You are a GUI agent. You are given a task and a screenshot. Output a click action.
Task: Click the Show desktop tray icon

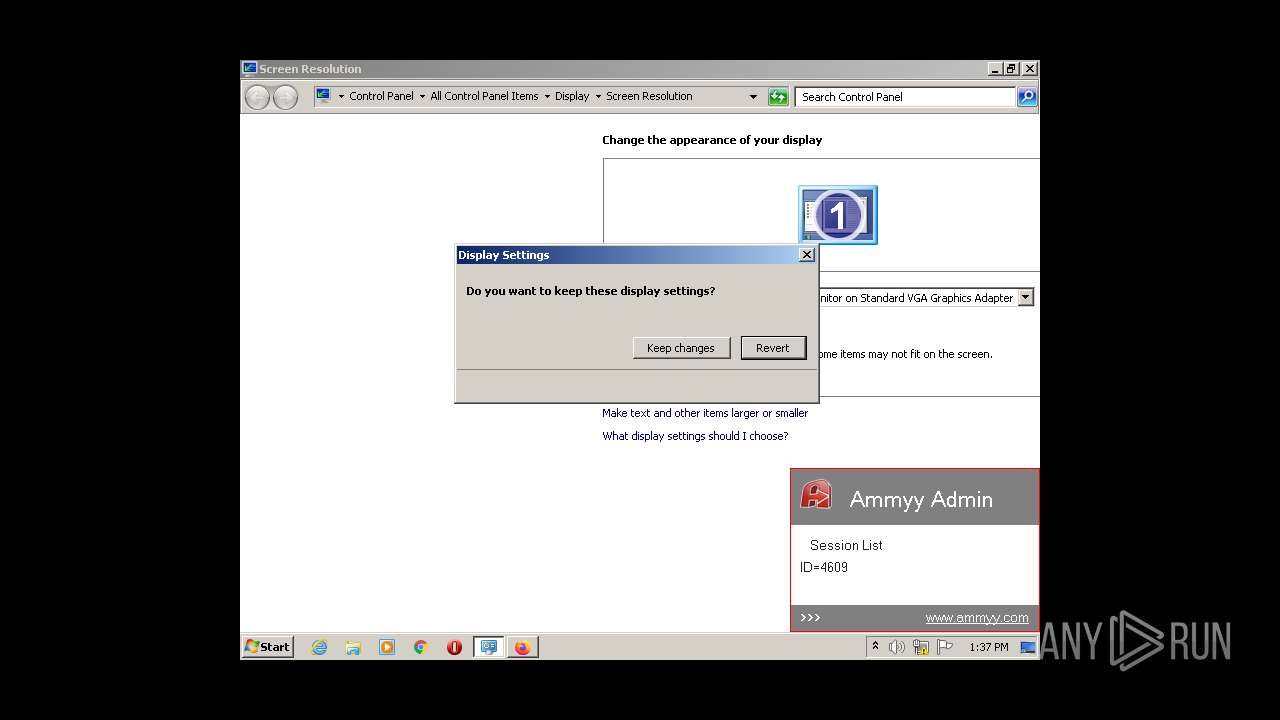click(1028, 647)
